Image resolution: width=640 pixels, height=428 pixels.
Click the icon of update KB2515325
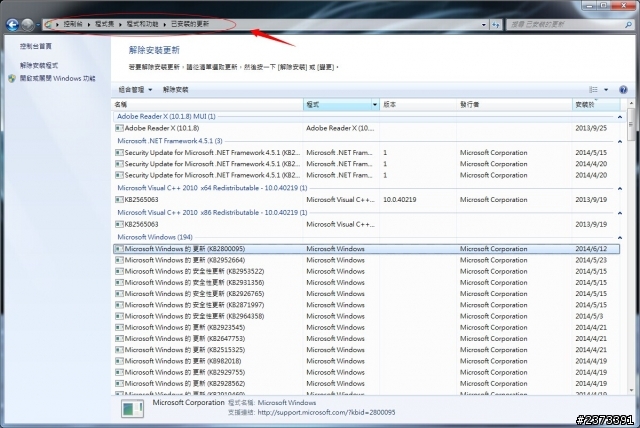[119, 350]
